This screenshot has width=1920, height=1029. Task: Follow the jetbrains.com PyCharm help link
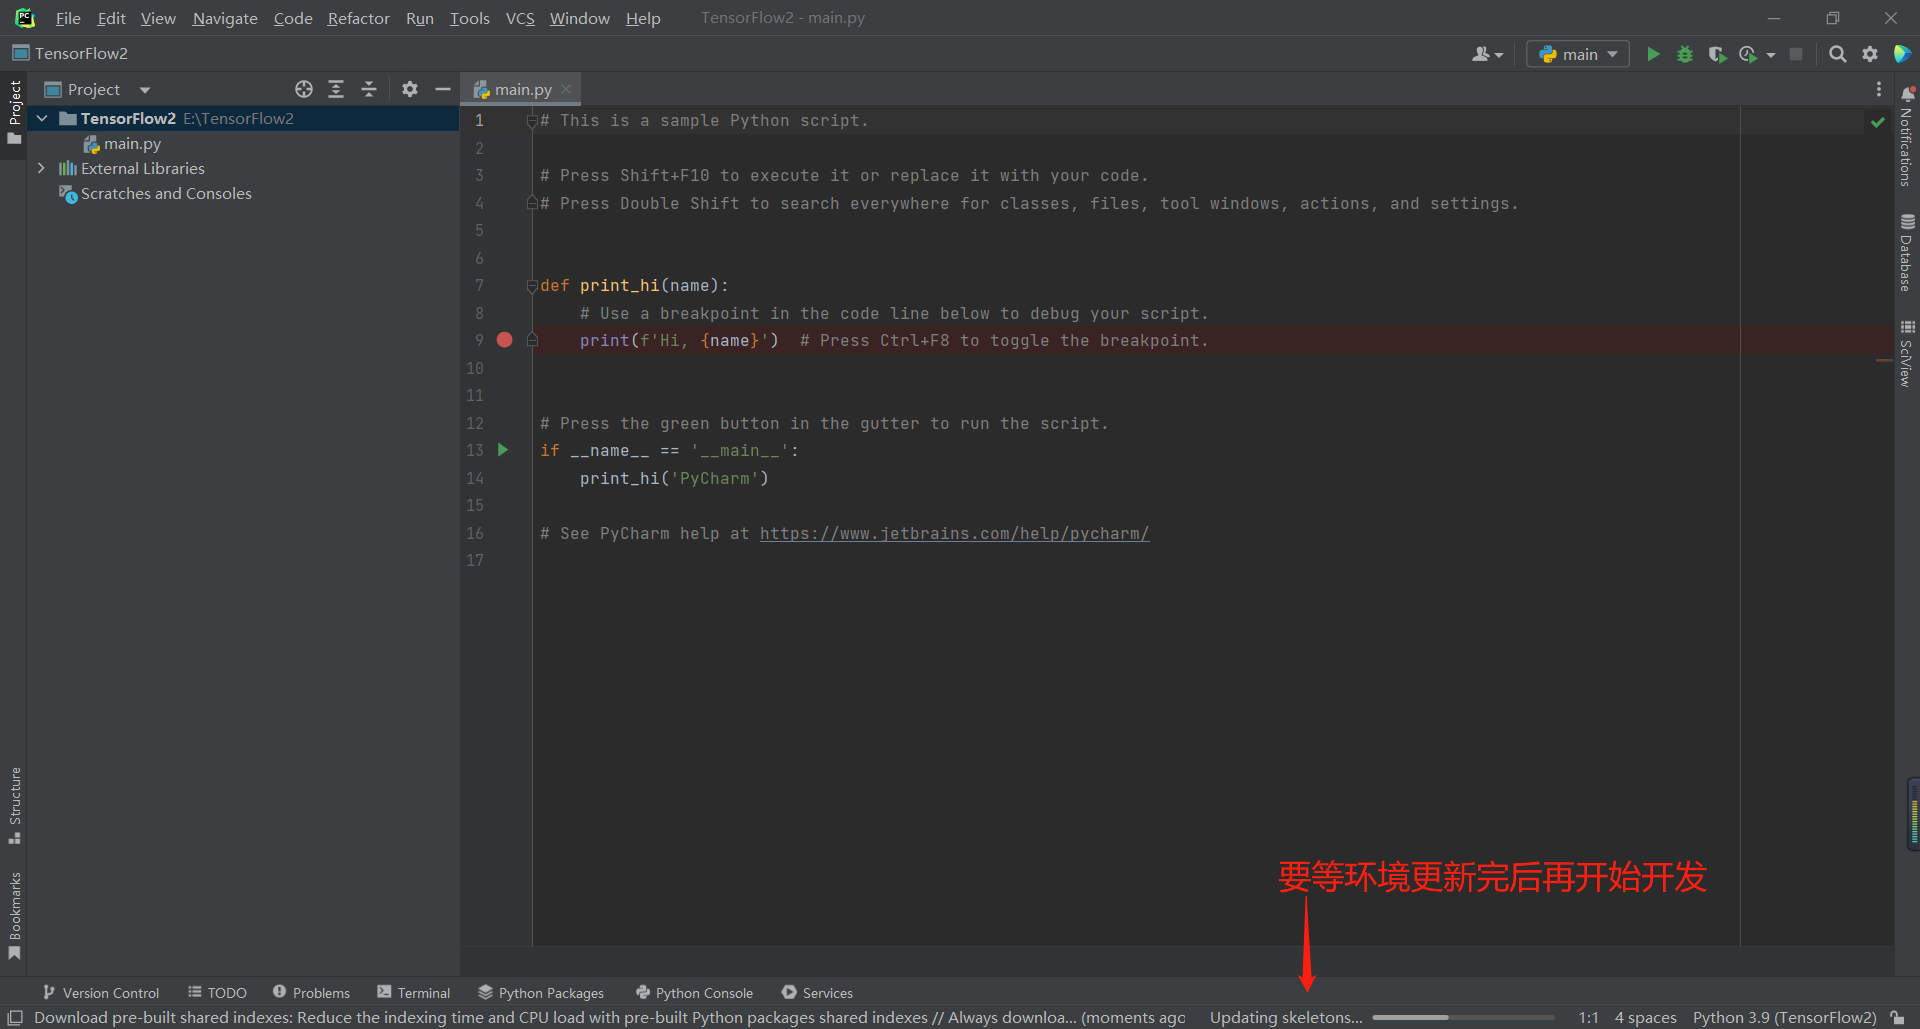954,533
